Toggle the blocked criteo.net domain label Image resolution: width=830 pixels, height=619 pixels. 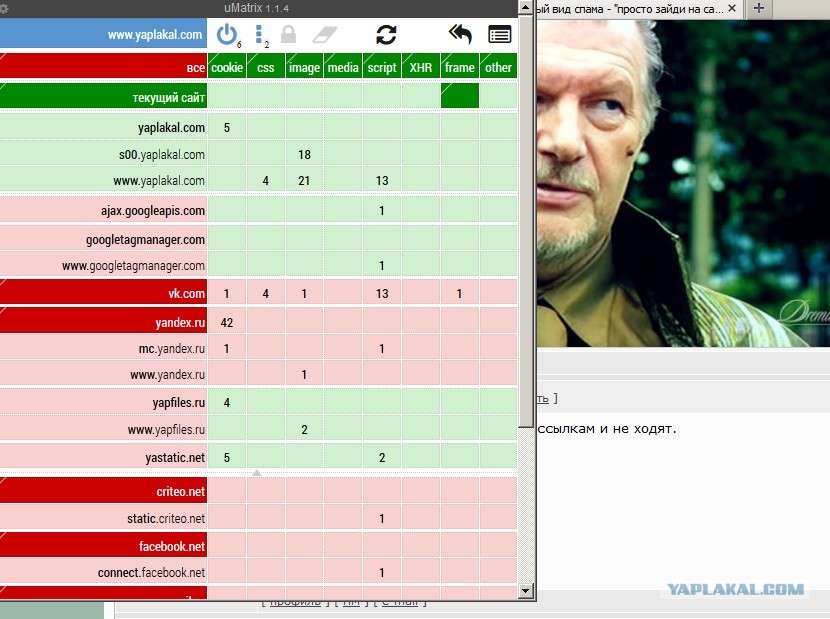103,491
